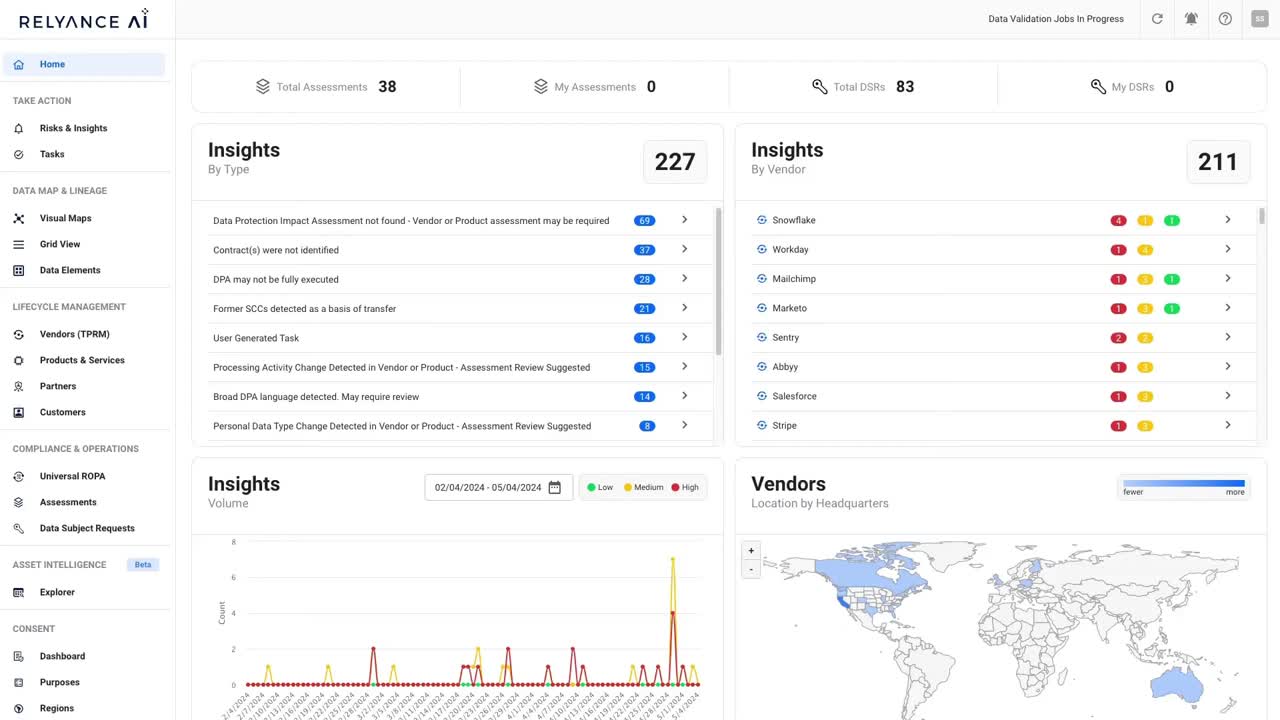This screenshot has width=1280, height=720.
Task: Open Universal ROPA page
Action: (x=72, y=476)
